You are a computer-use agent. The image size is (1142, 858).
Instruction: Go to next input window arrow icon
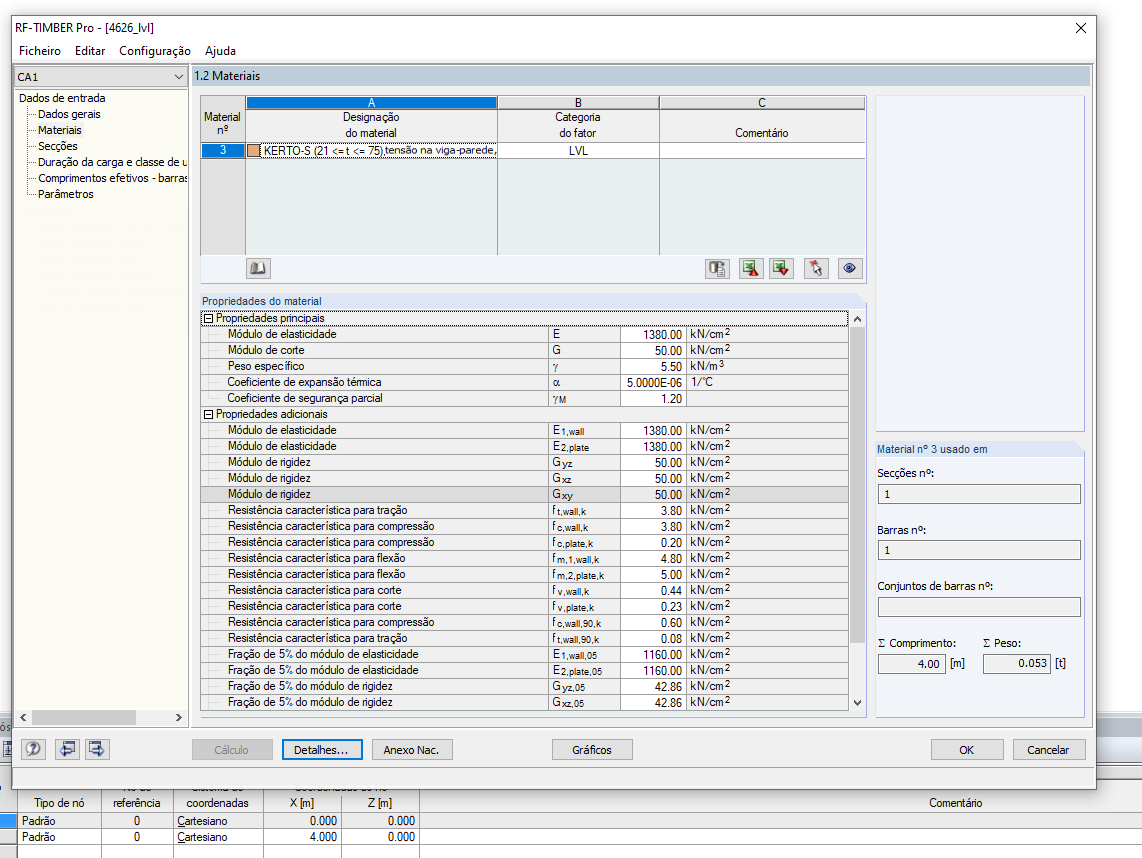[x=97, y=749]
